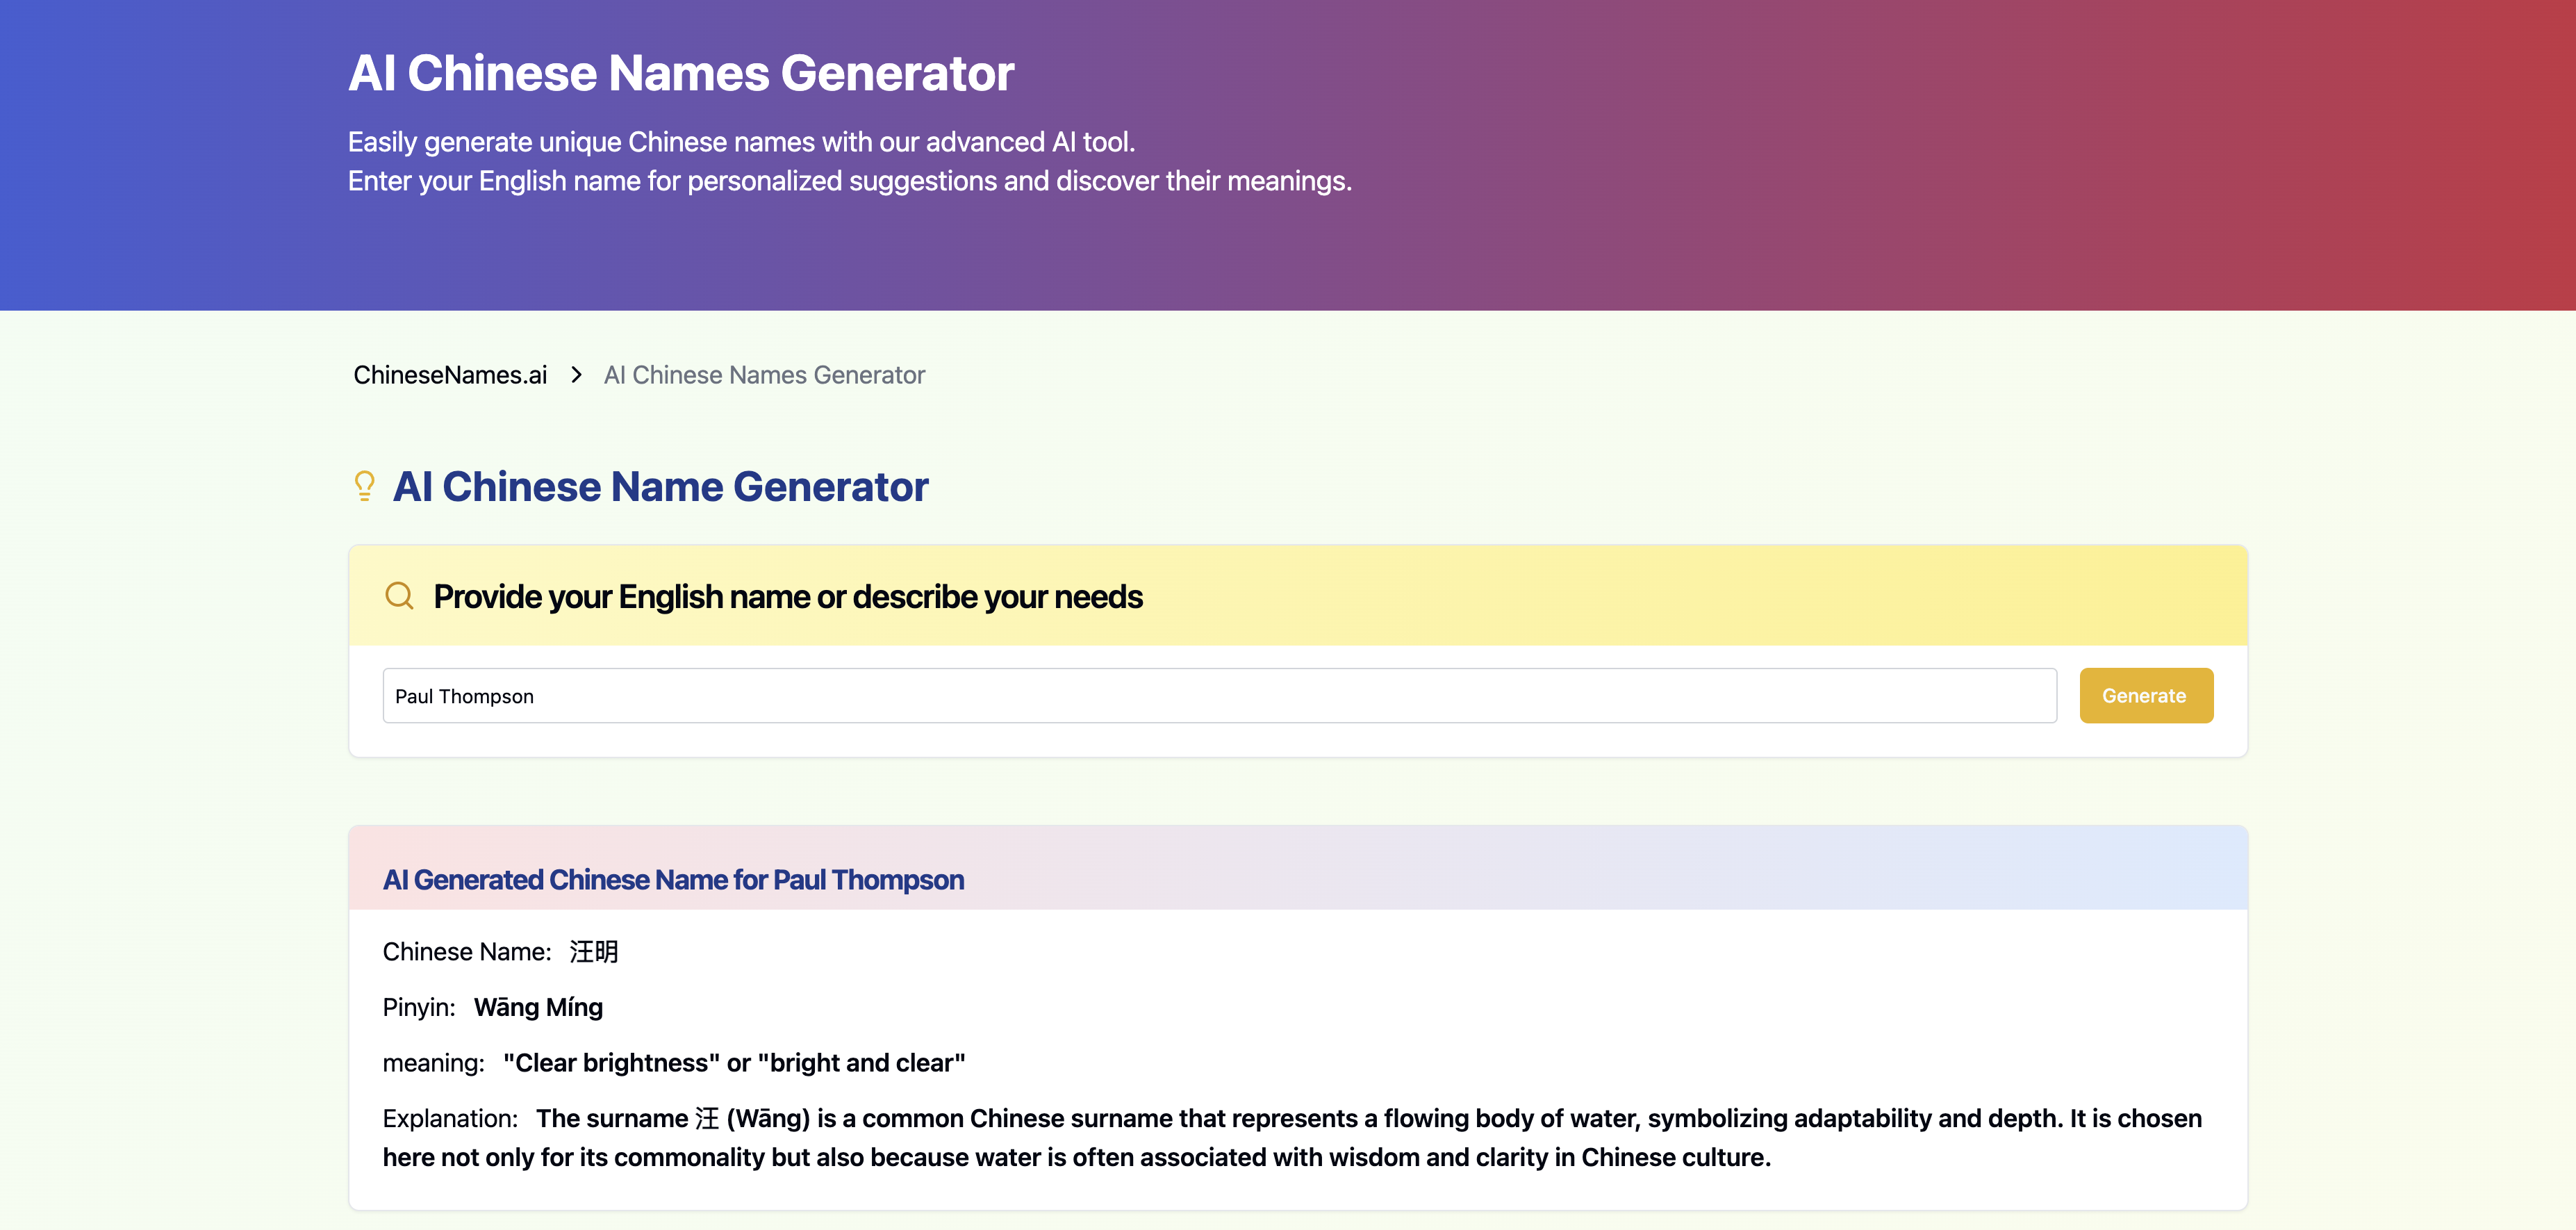Click the 'Explanation:' label

450,1119
